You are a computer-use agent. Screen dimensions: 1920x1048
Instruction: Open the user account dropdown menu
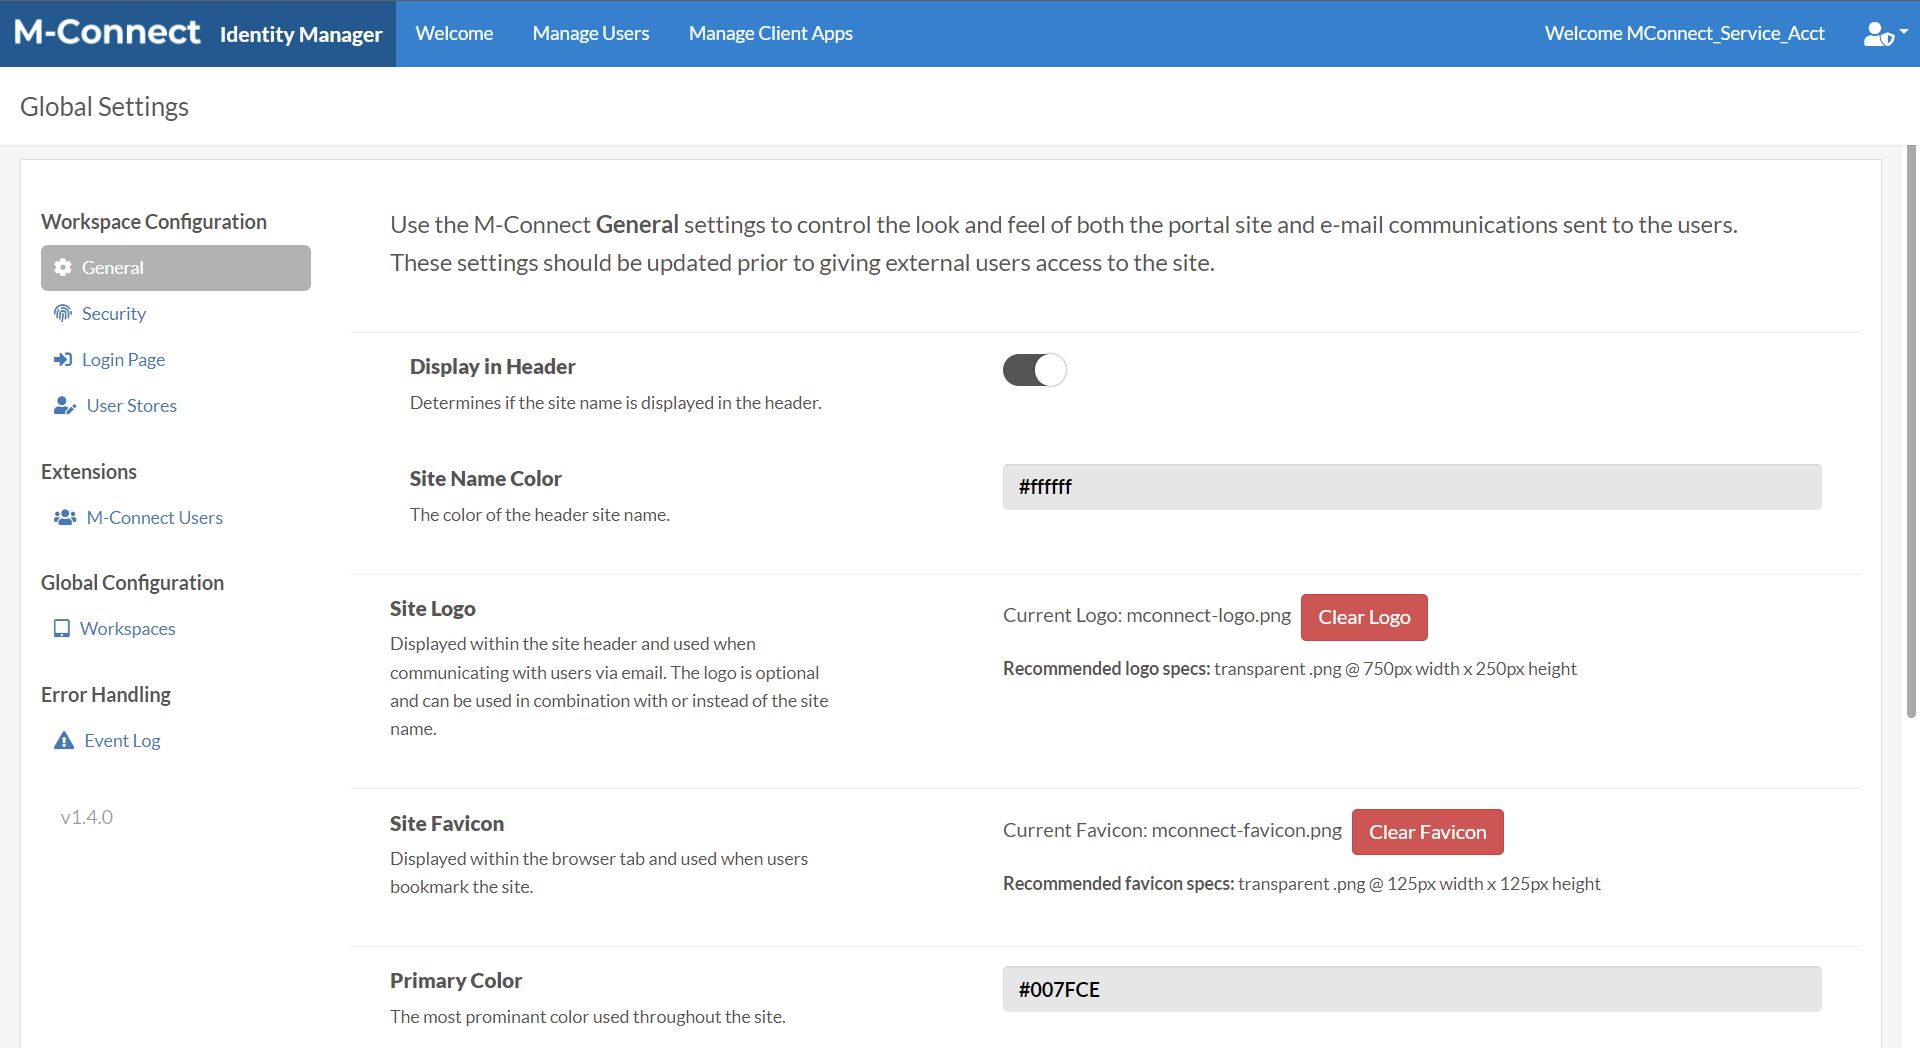1885,33
